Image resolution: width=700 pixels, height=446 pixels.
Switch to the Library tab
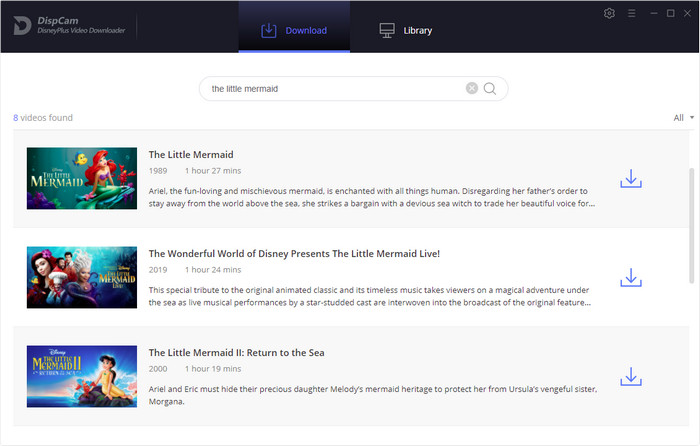coord(406,30)
